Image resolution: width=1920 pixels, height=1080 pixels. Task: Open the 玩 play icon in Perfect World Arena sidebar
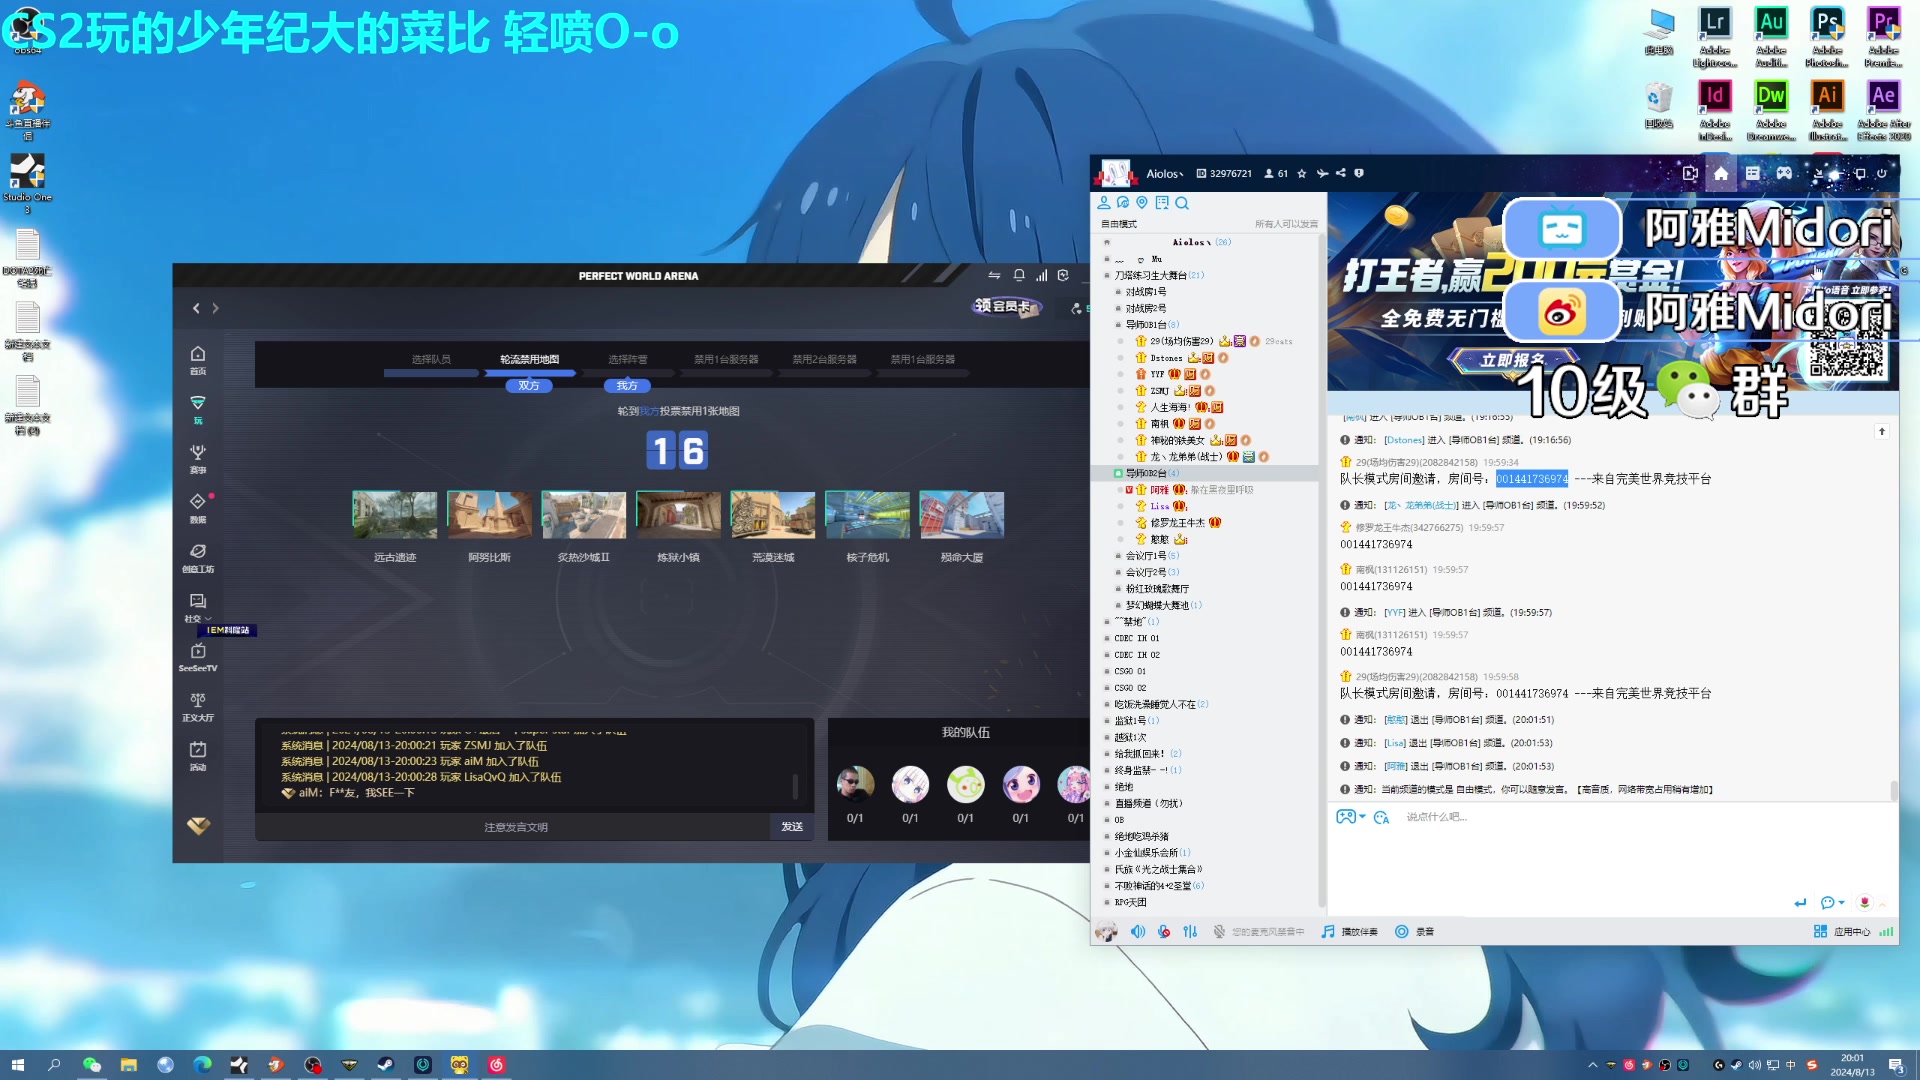198,409
